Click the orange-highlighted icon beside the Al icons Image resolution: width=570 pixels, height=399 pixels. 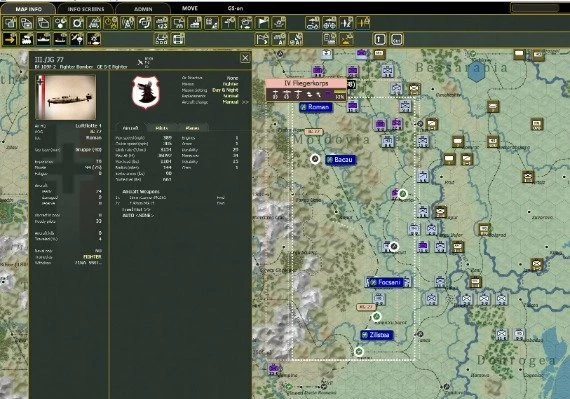click(x=346, y=39)
